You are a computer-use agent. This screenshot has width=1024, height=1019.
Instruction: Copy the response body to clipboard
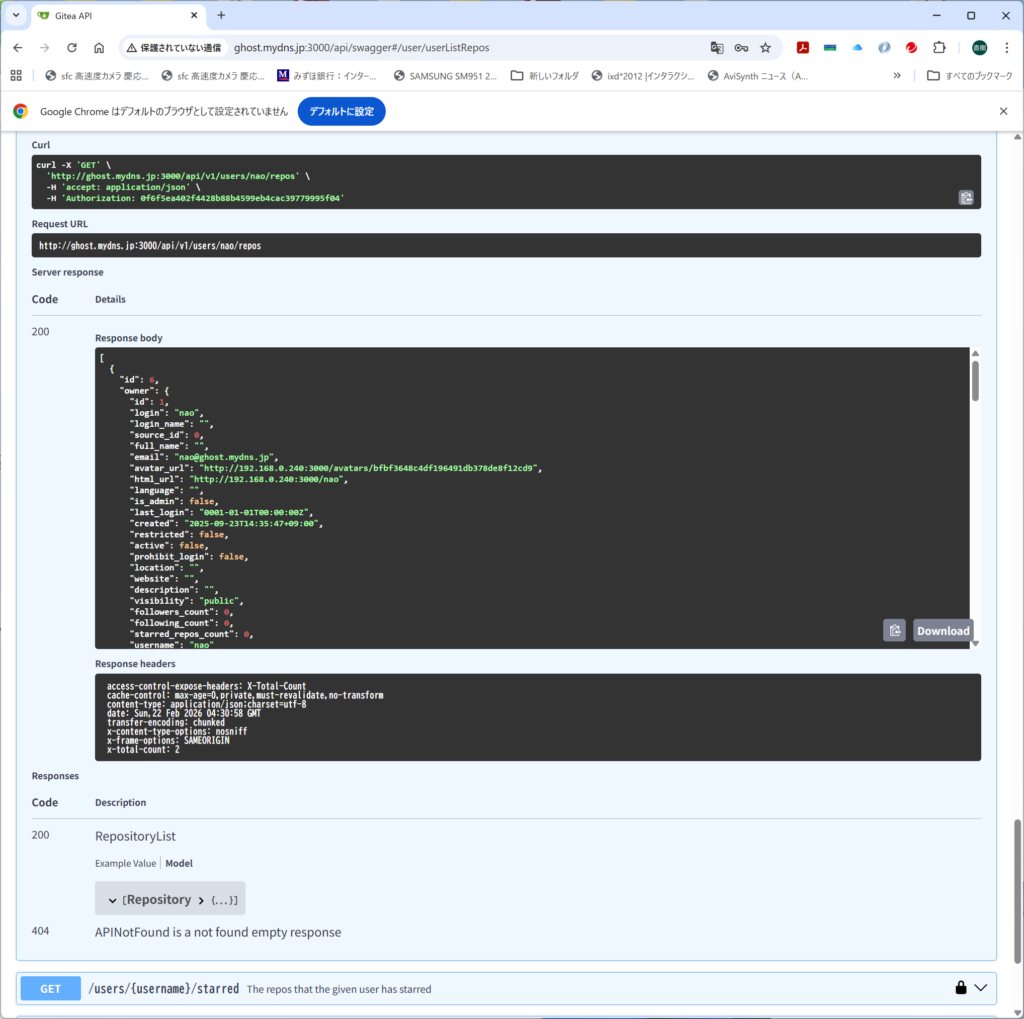click(x=895, y=630)
